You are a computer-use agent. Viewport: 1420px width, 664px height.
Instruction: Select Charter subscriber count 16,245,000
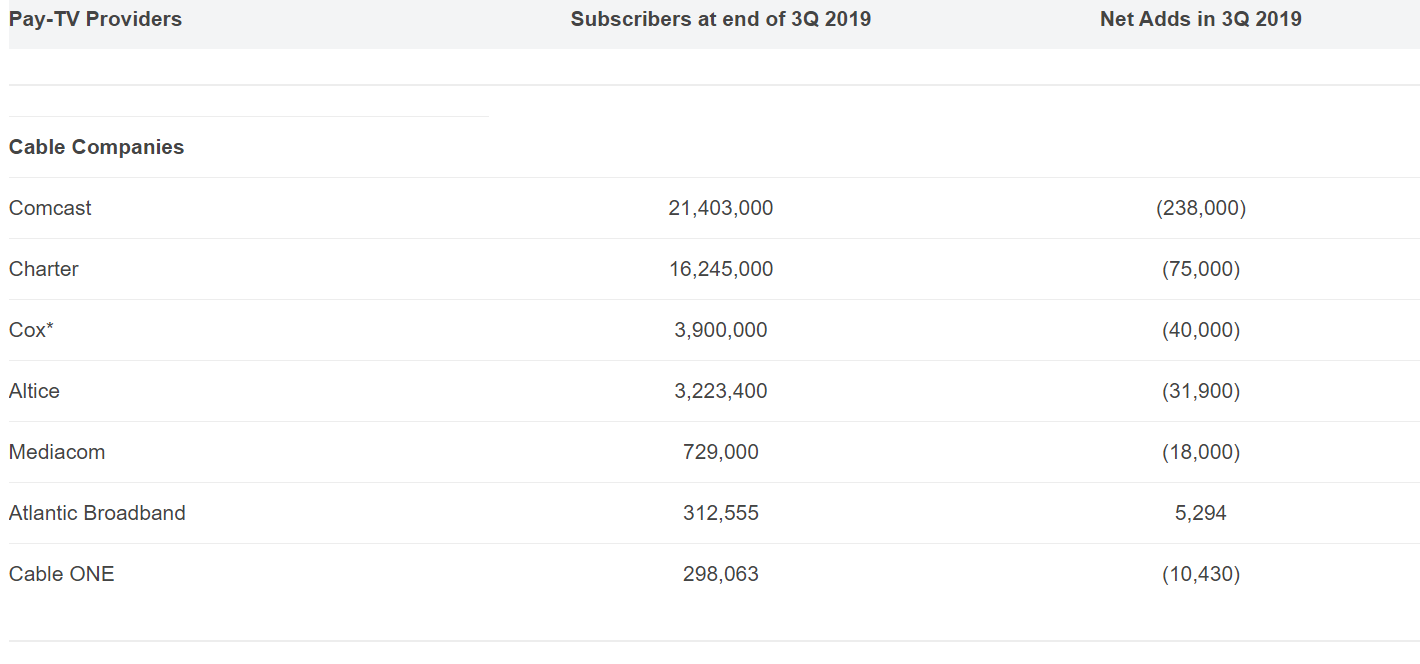[x=721, y=269]
